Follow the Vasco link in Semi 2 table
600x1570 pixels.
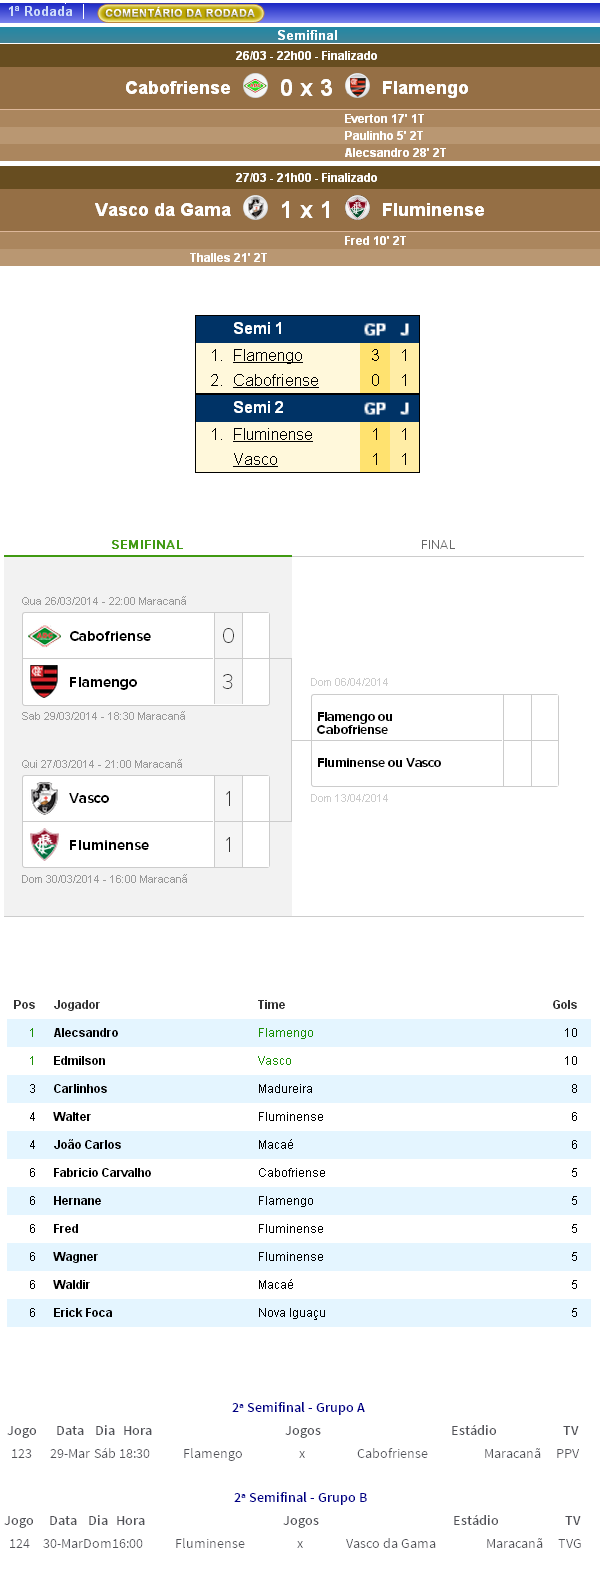[x=255, y=460]
